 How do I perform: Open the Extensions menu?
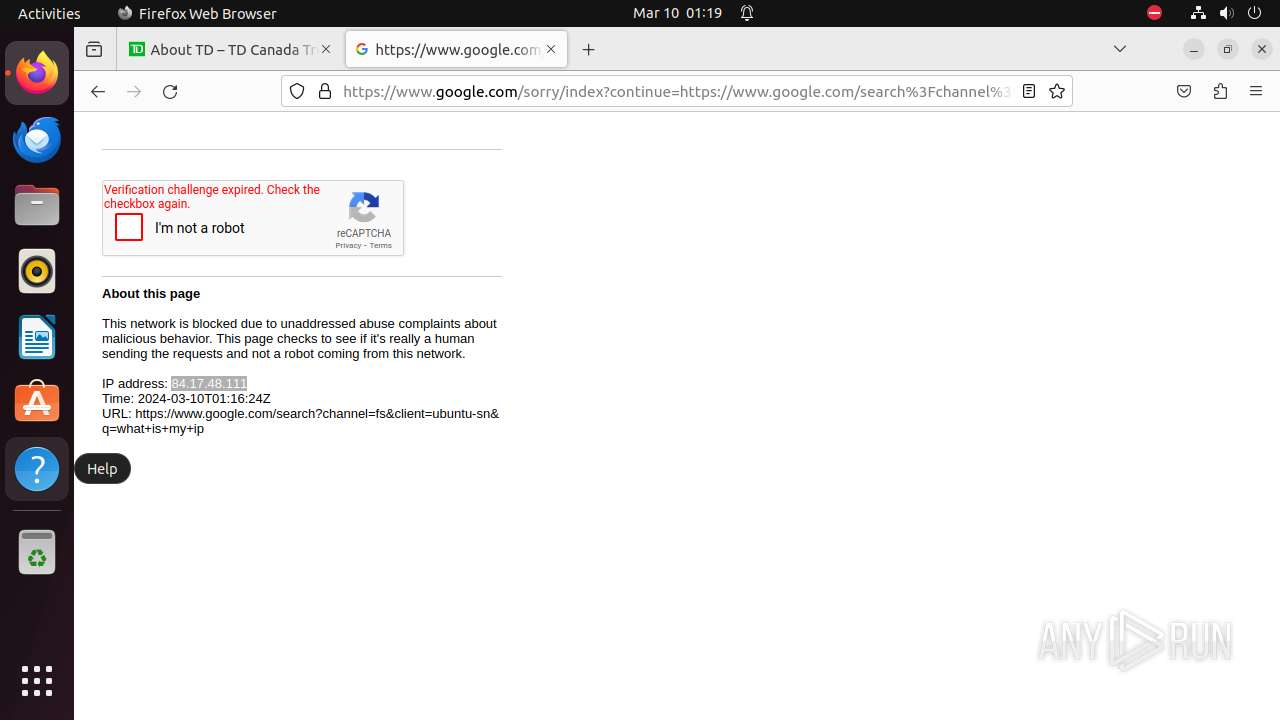tap(1220, 91)
